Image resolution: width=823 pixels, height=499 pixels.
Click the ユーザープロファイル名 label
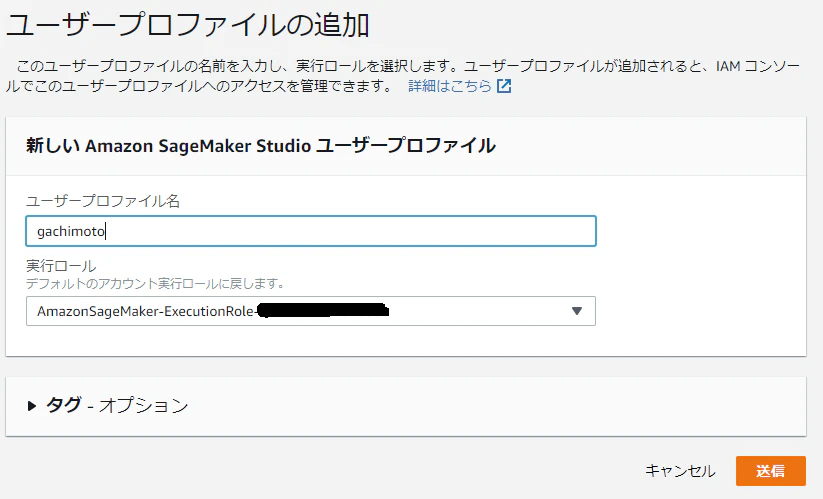coord(103,201)
